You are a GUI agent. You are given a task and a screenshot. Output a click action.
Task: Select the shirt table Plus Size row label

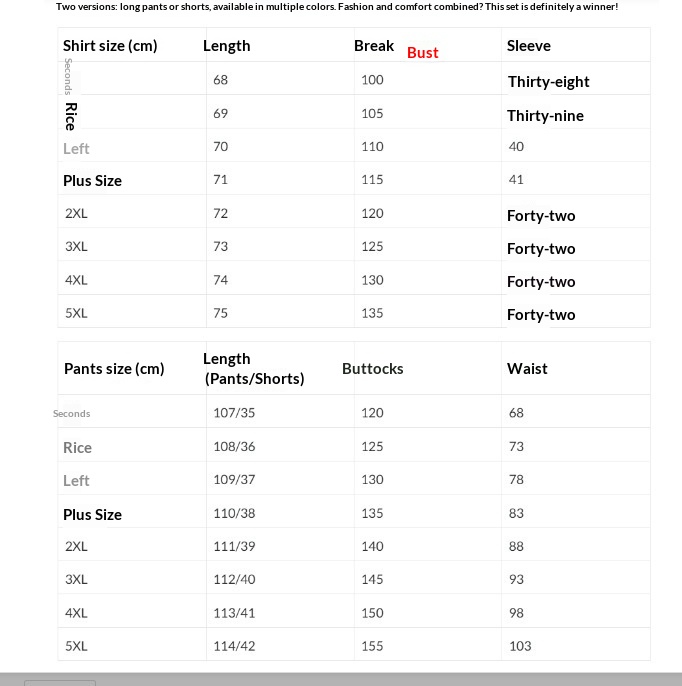pyautogui.click(x=92, y=181)
